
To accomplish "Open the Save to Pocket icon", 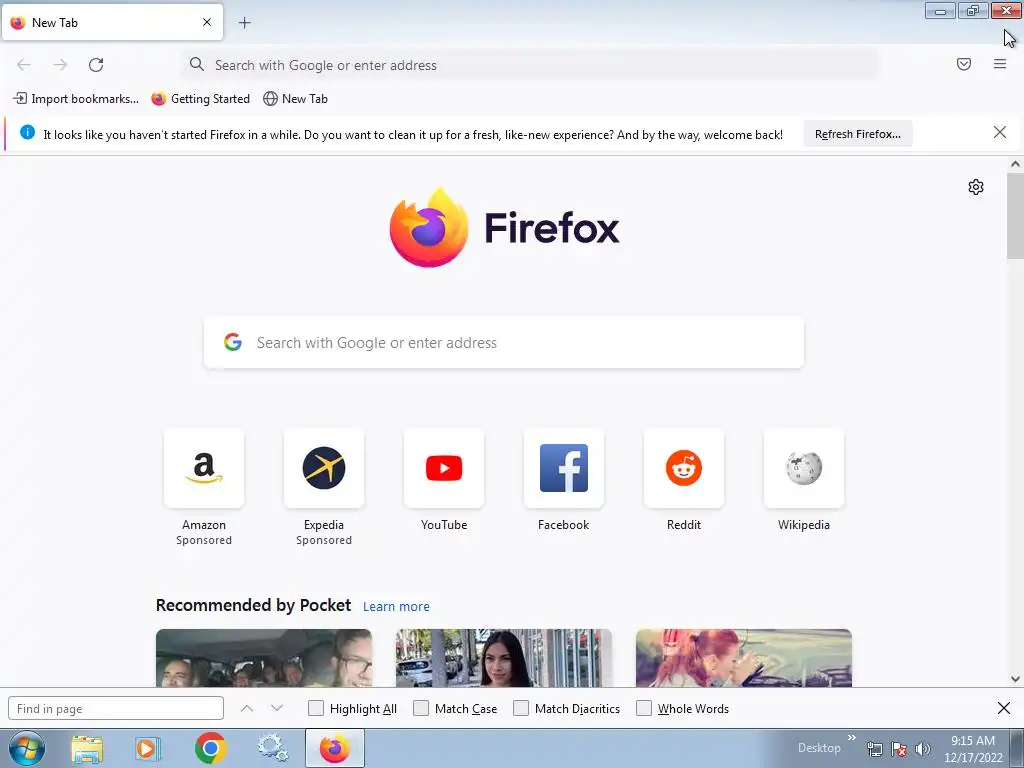I will 964,64.
